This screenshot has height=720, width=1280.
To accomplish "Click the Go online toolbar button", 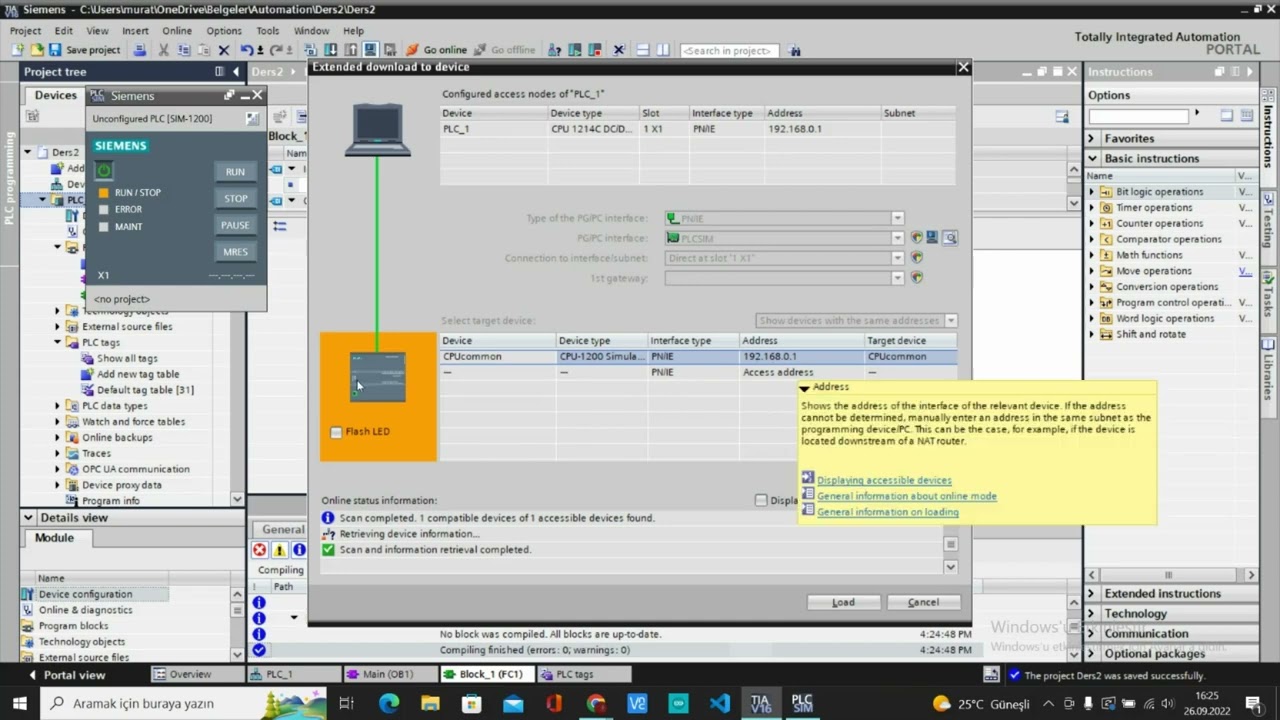I will point(437,50).
